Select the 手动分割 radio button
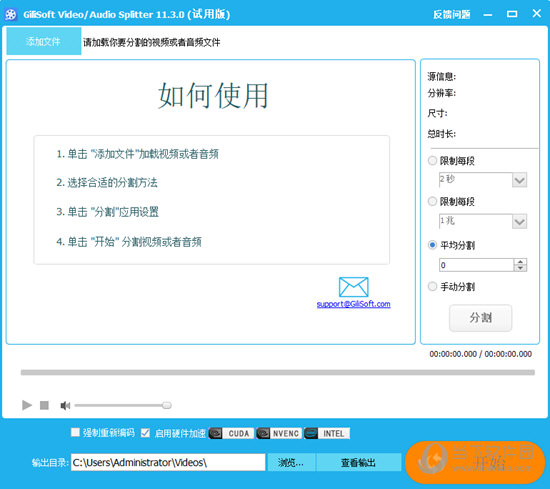The width and height of the screenshot is (550, 489). pos(432,286)
